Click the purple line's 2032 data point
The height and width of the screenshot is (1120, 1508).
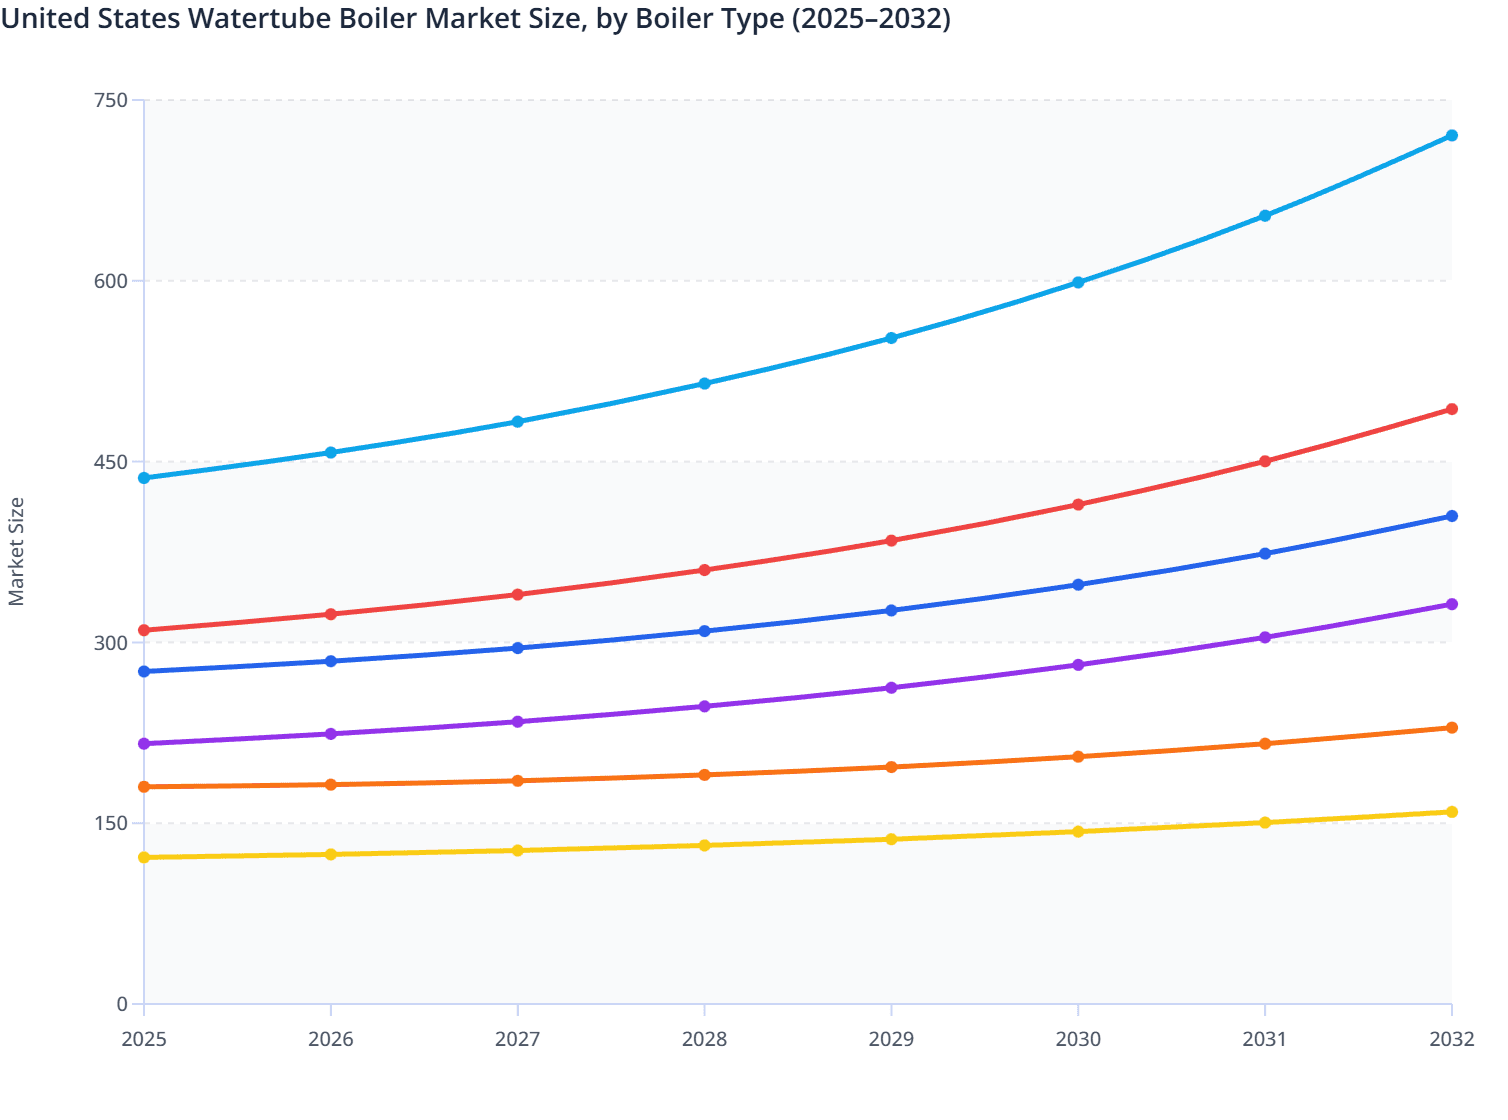pyautogui.click(x=1451, y=604)
